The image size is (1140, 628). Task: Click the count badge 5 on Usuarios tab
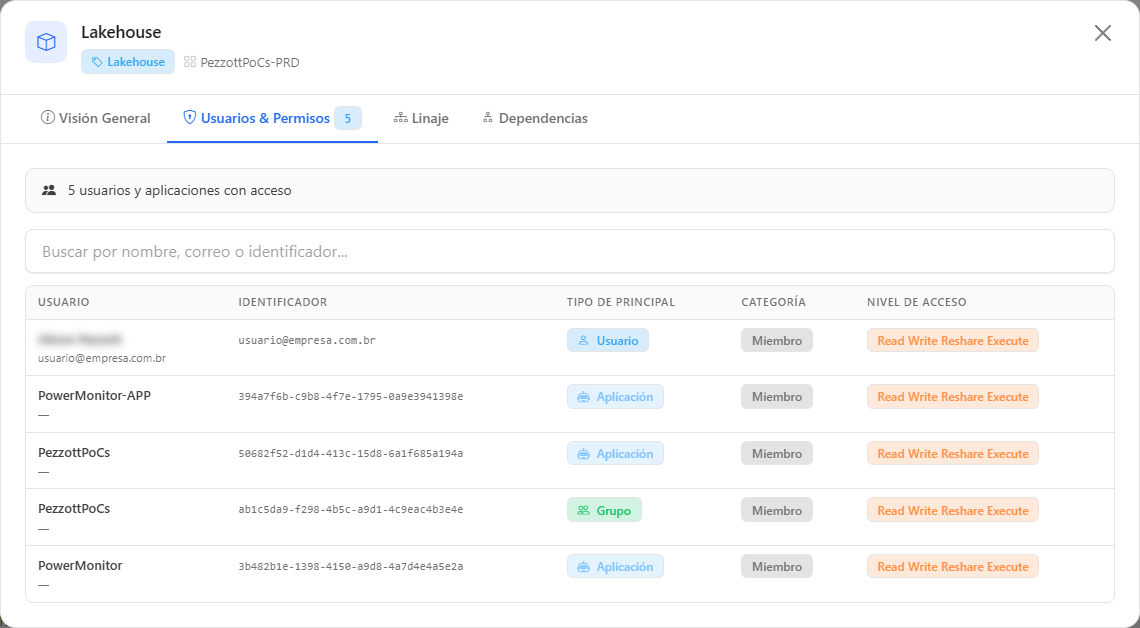pyautogui.click(x=348, y=118)
